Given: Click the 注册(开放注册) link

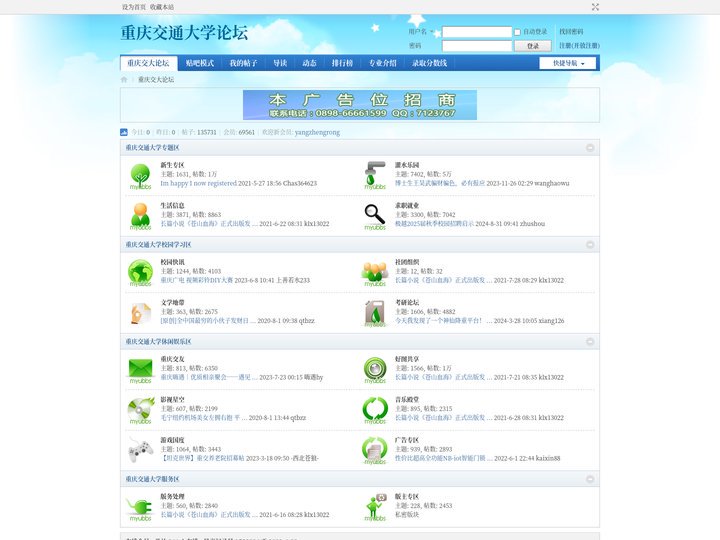Looking at the screenshot, I should point(579,45).
